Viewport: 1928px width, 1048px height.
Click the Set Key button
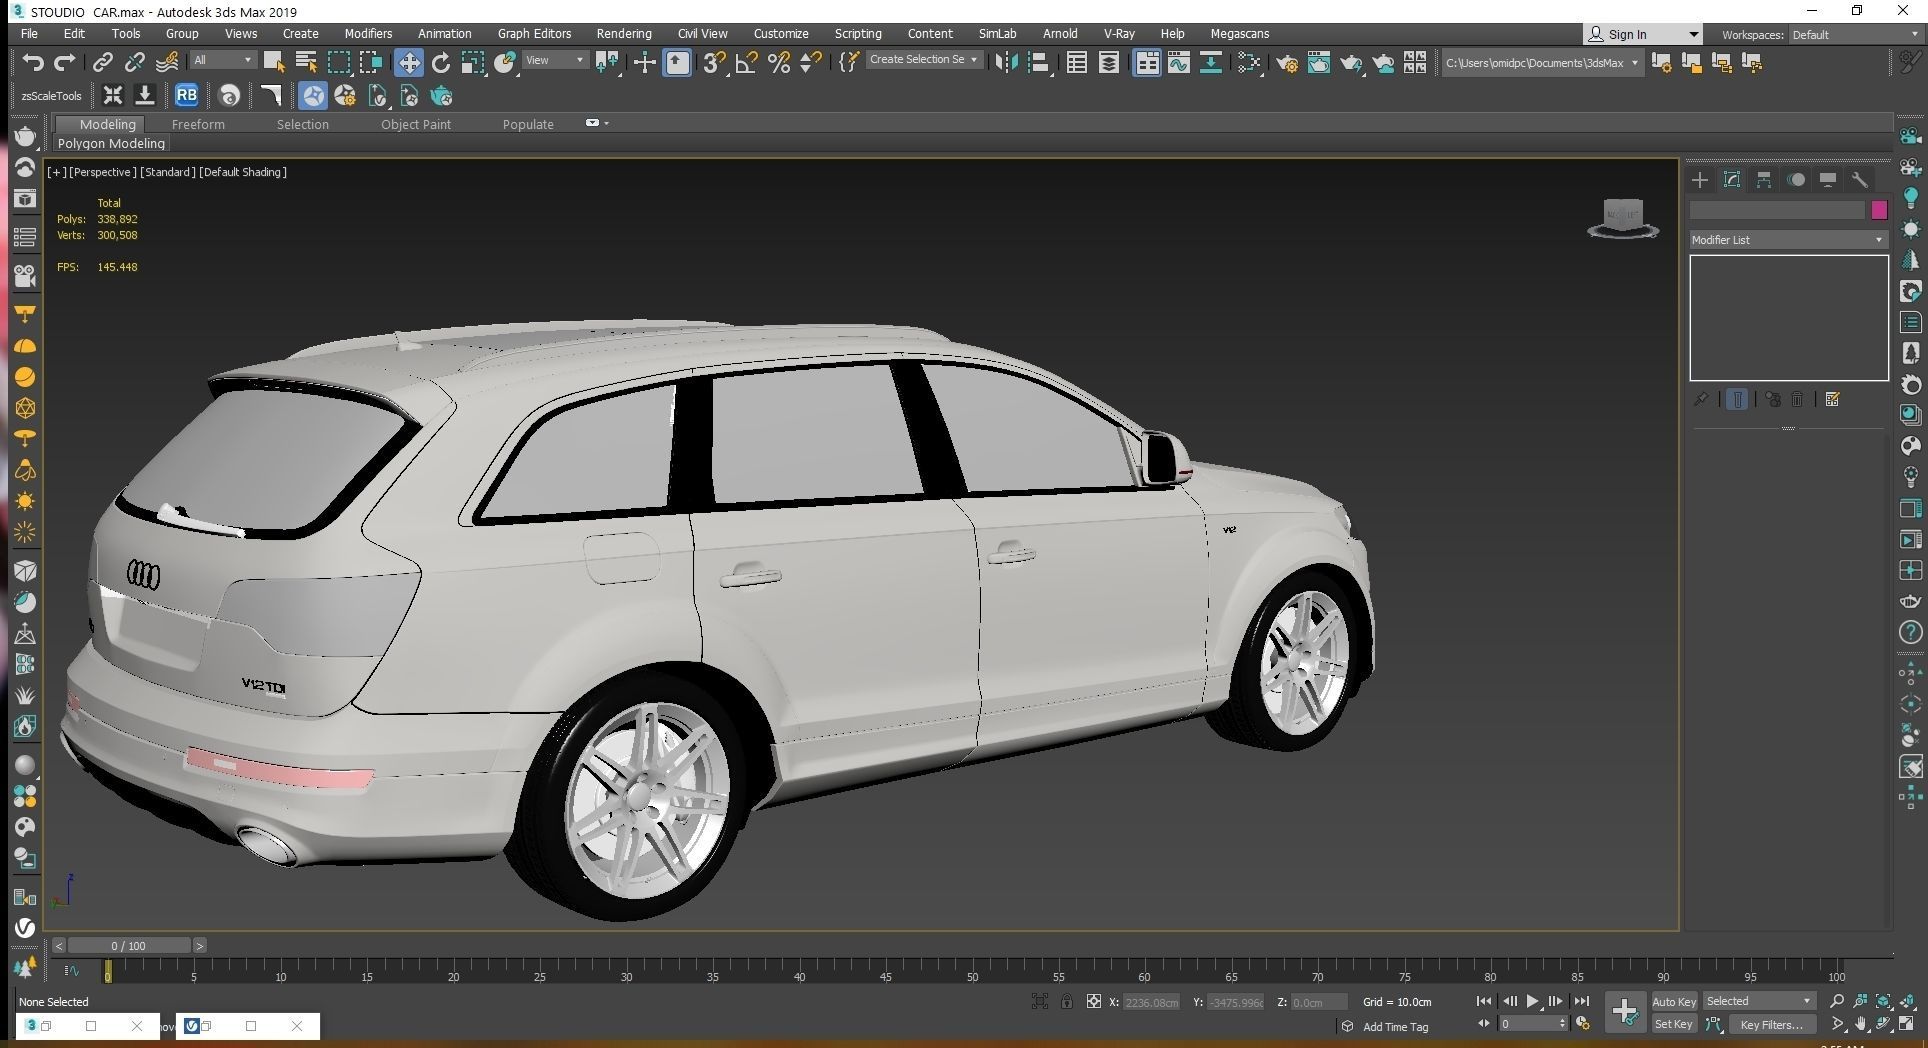[x=1673, y=1024]
